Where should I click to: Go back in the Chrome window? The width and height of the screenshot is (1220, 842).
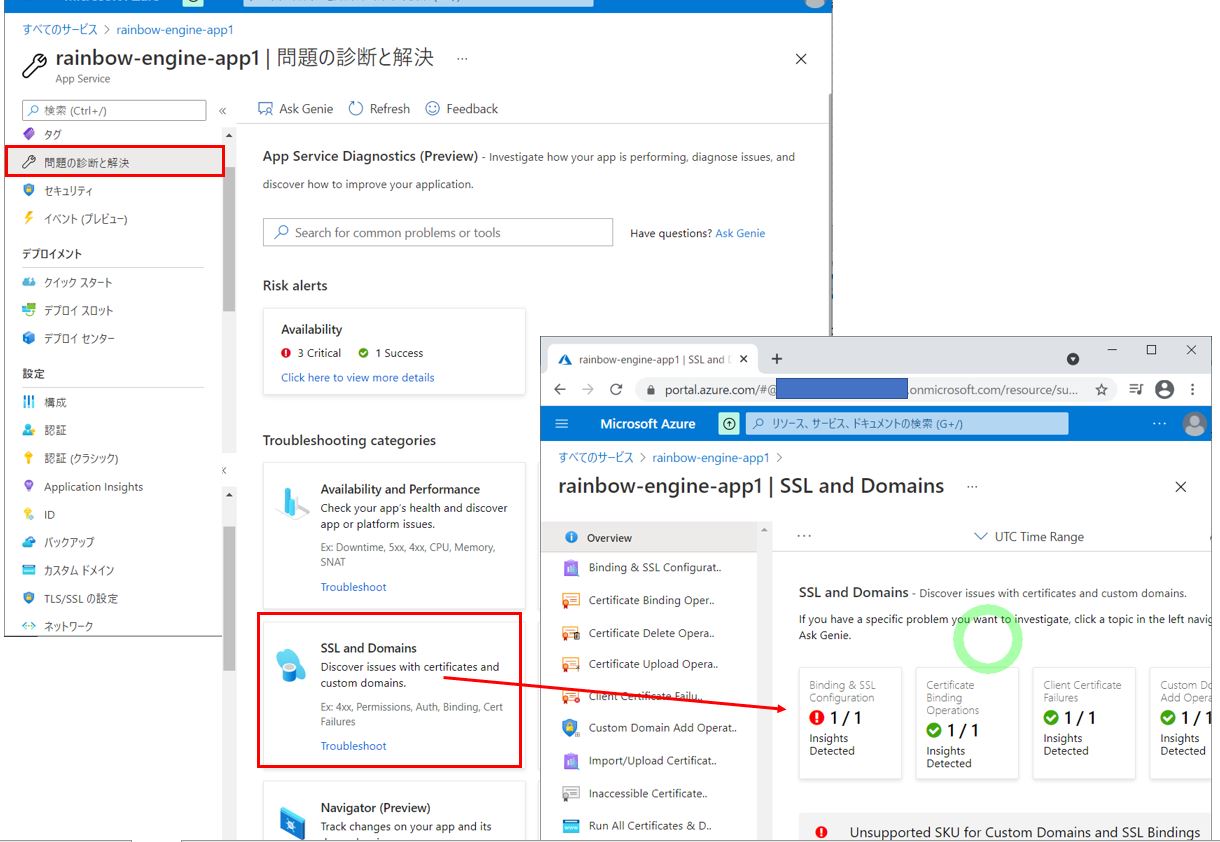[560, 389]
